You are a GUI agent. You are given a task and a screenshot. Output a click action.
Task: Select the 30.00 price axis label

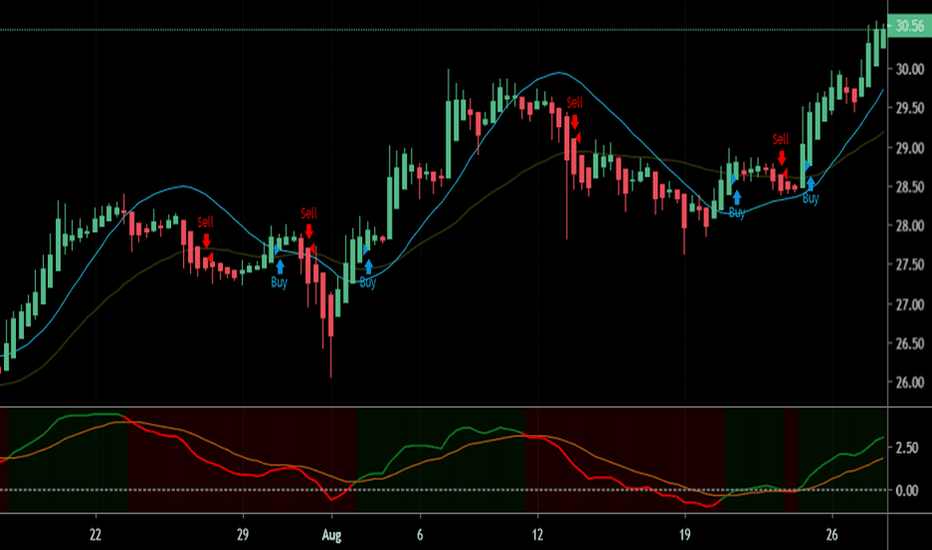tap(910, 69)
